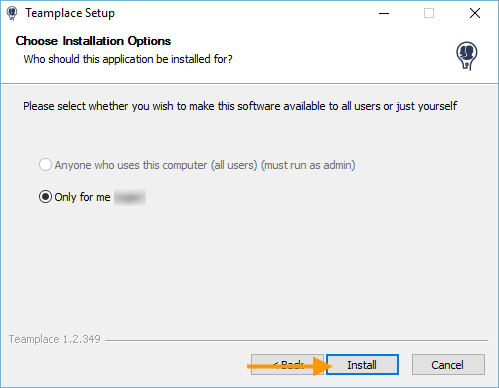Click the disabled maximize window button
Viewport: 499px width, 388px height.
(x=429, y=13)
